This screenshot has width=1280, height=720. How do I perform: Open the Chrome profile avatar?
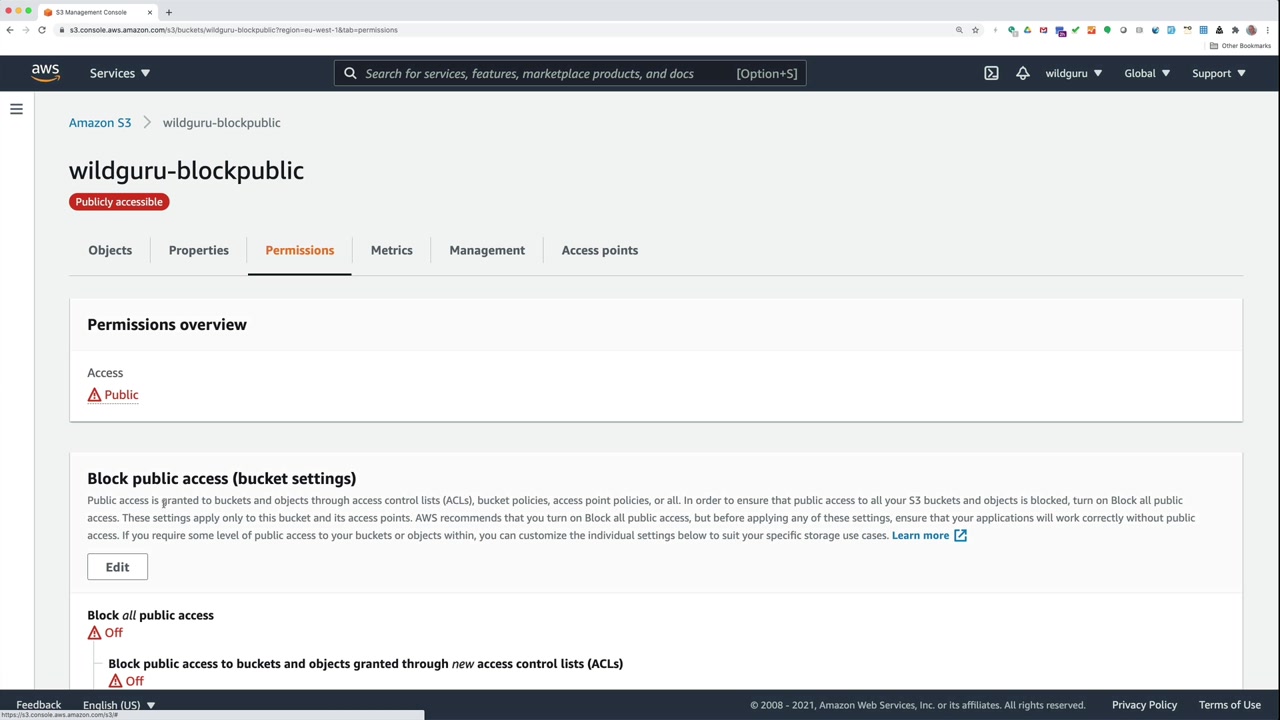coord(1251,30)
